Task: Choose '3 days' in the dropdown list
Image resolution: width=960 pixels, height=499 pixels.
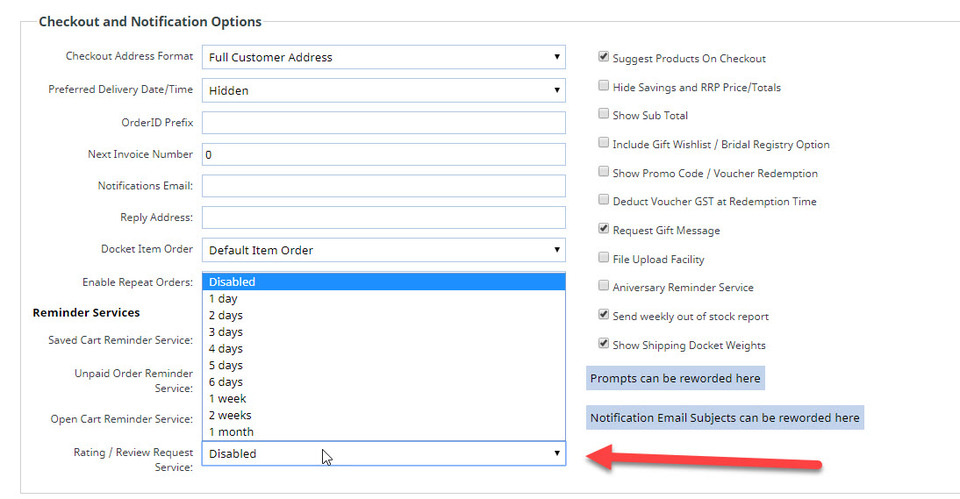Action: click(x=225, y=332)
